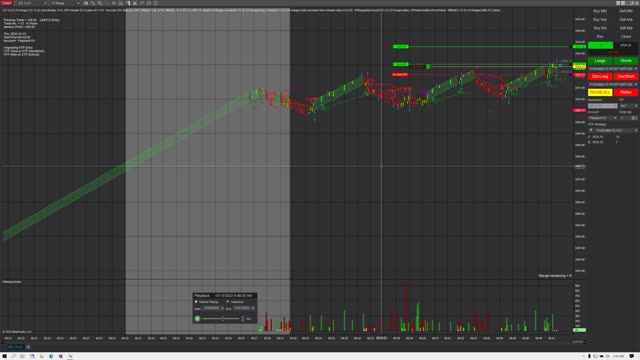Click the zoom magnifier icon in chart toolbar

[100, 3]
